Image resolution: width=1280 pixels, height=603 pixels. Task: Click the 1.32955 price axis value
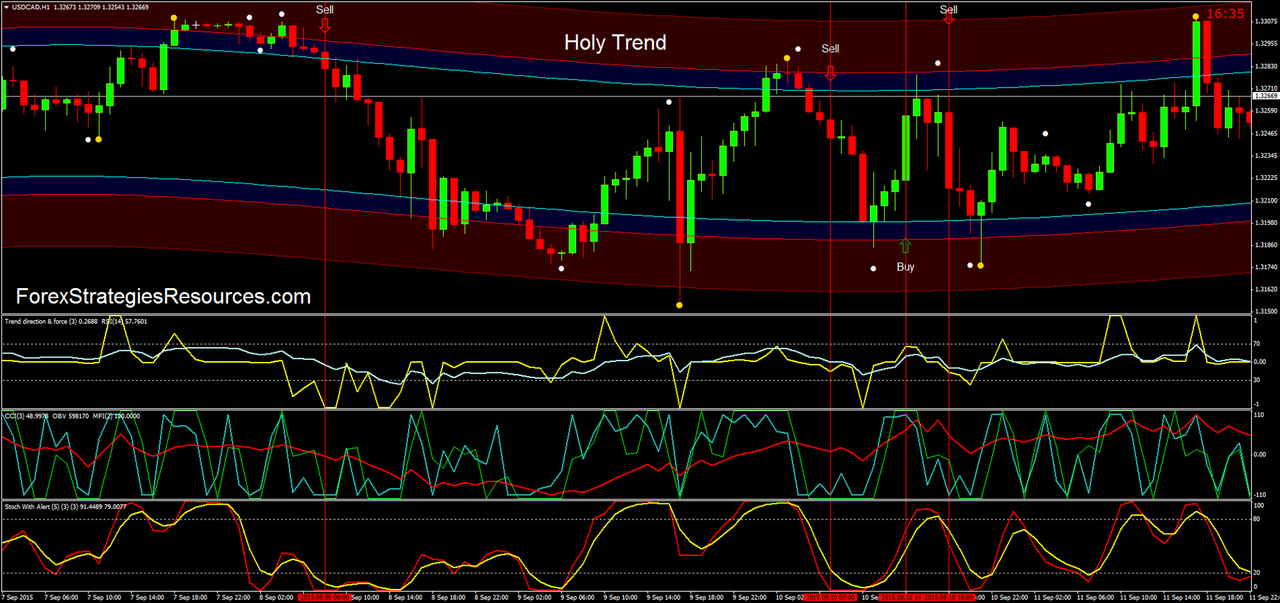coord(1266,44)
